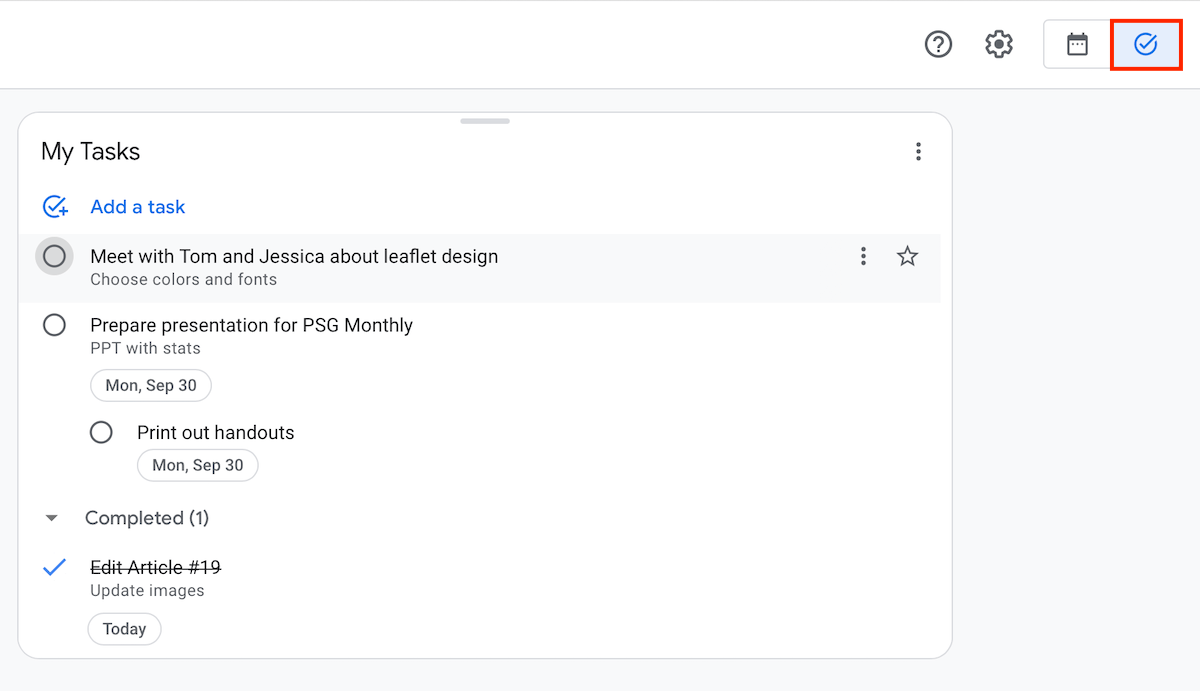This screenshot has height=691, width=1200.
Task: Click the Today date chip
Action: 124,629
